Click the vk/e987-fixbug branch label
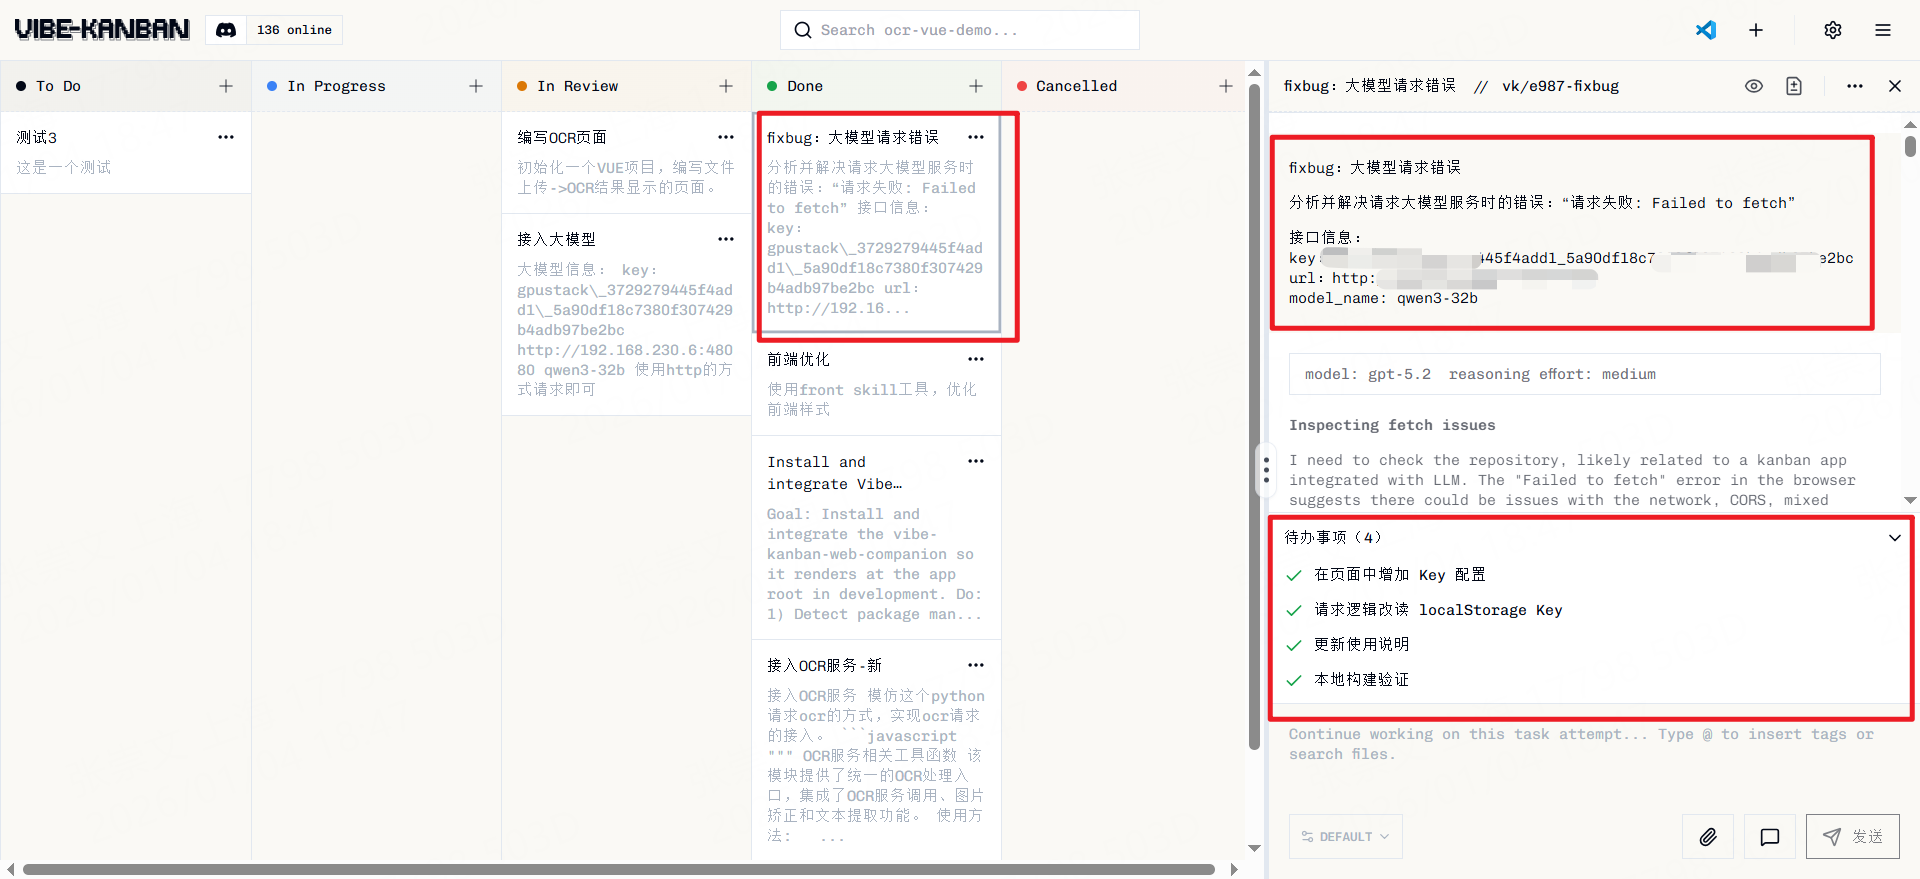This screenshot has width=1920, height=879. [x=1560, y=86]
